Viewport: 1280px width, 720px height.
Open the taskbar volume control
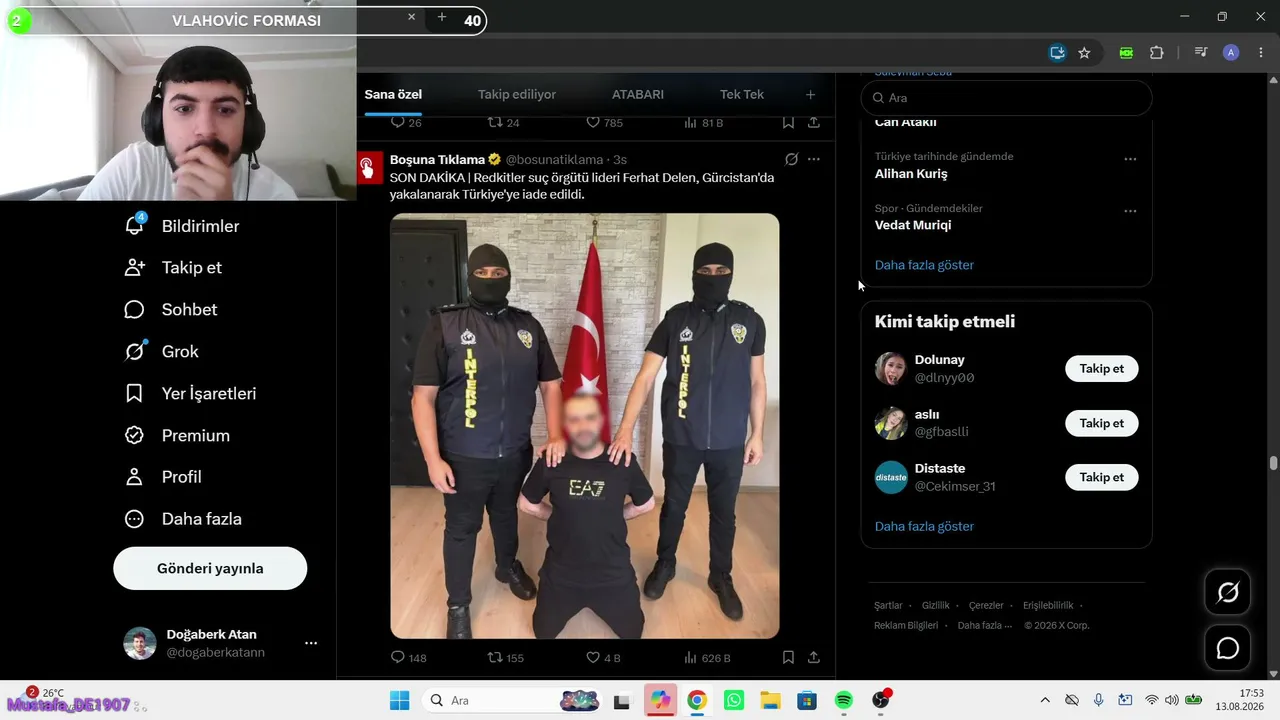[1171, 700]
